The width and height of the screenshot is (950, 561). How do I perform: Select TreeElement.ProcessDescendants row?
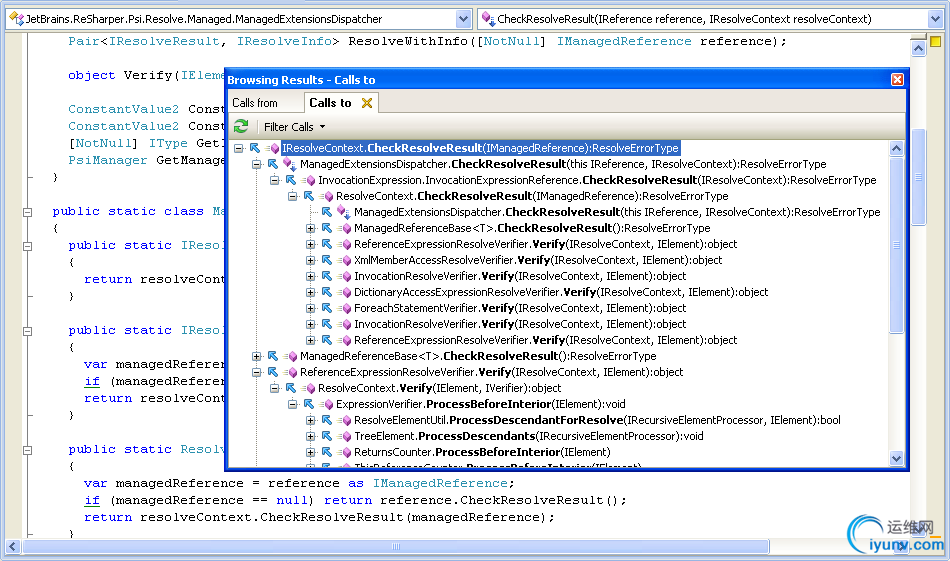click(x=528, y=436)
